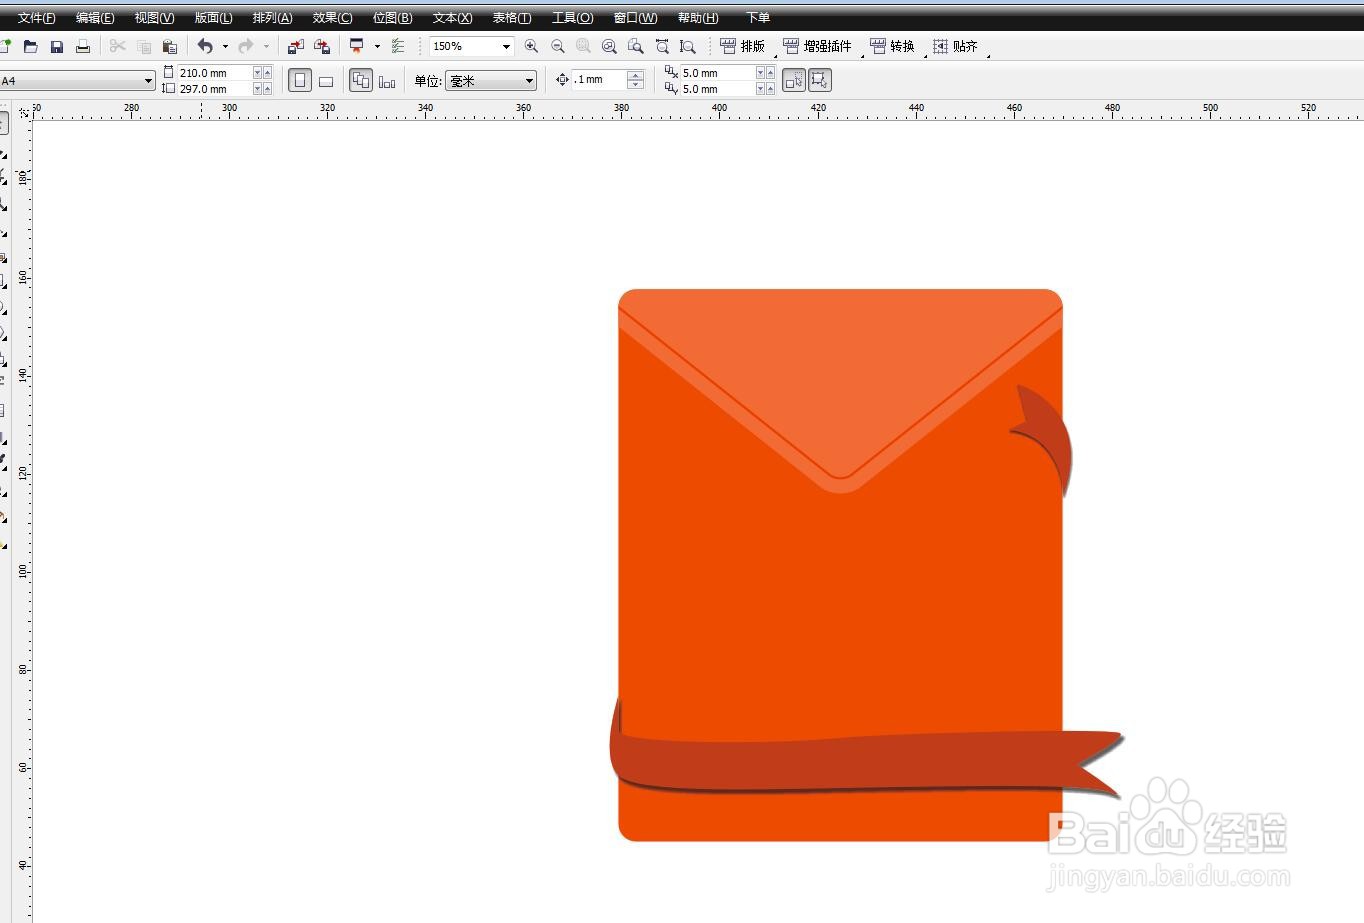
Task: Click the 转换 toolbar button
Action: (x=893, y=47)
